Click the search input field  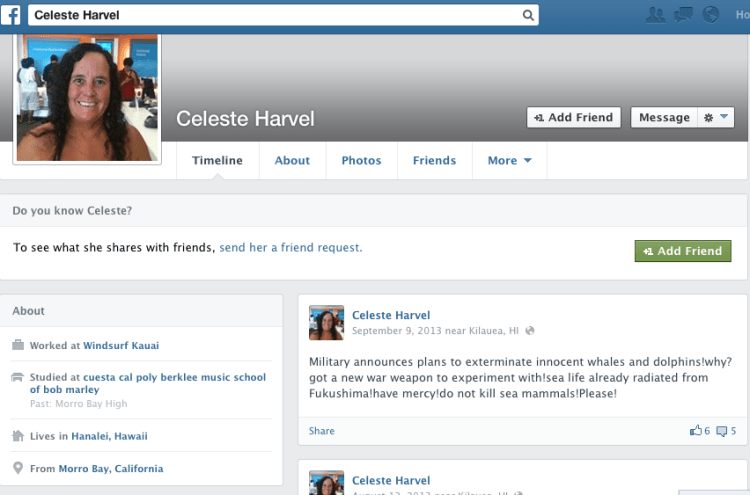click(283, 15)
